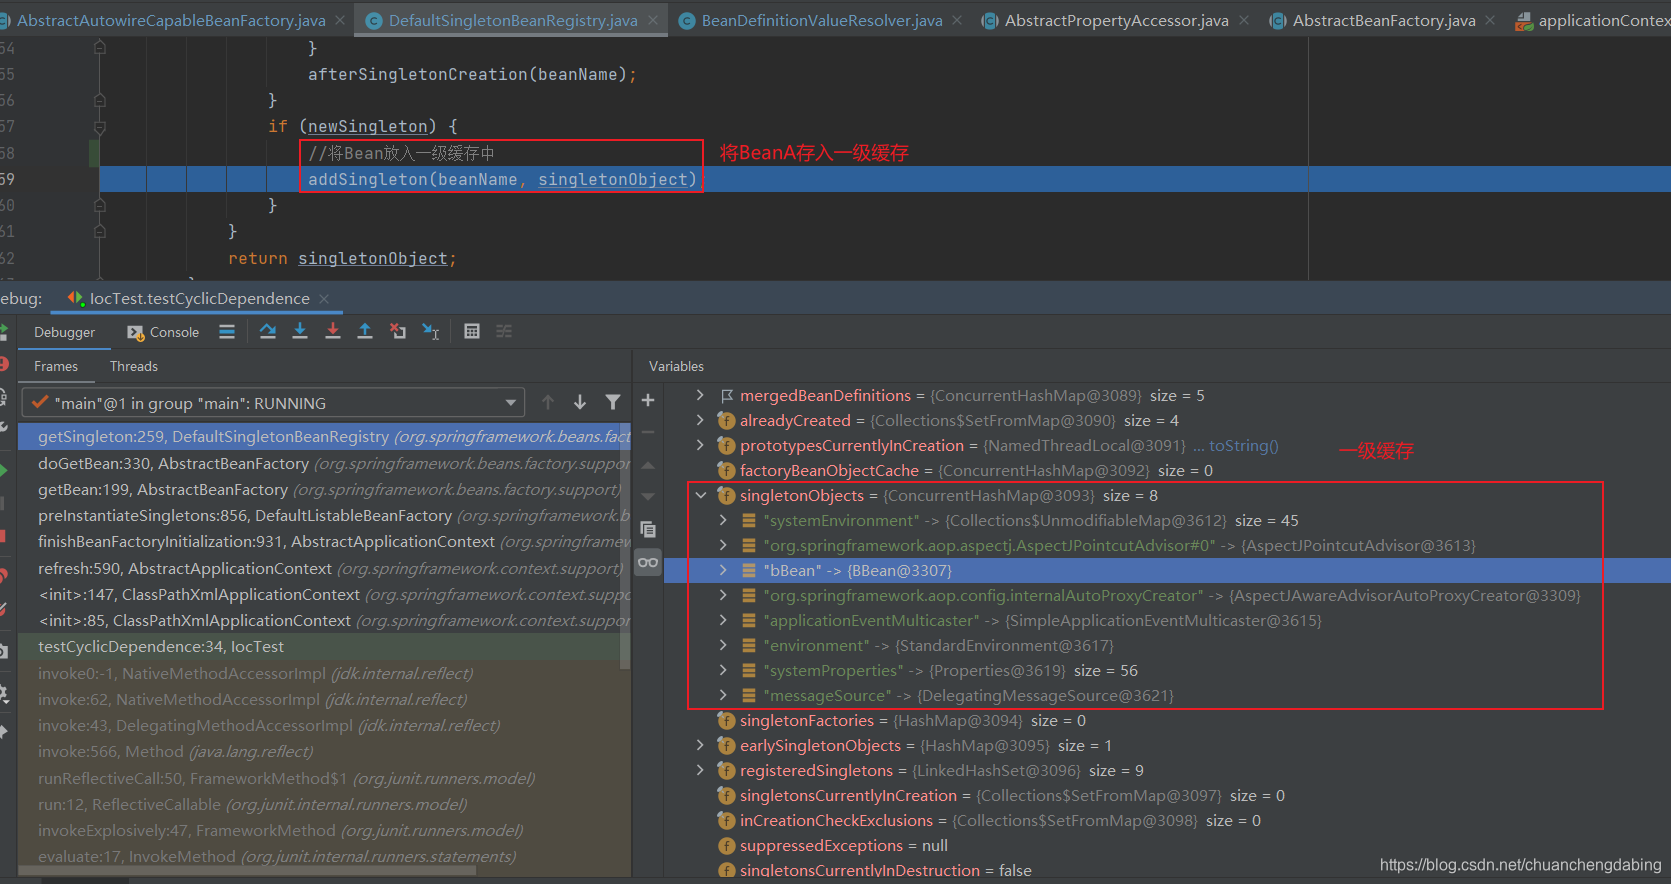
Task: Close the IocTest.testCyclicDependence debug session tab
Action: (324, 299)
